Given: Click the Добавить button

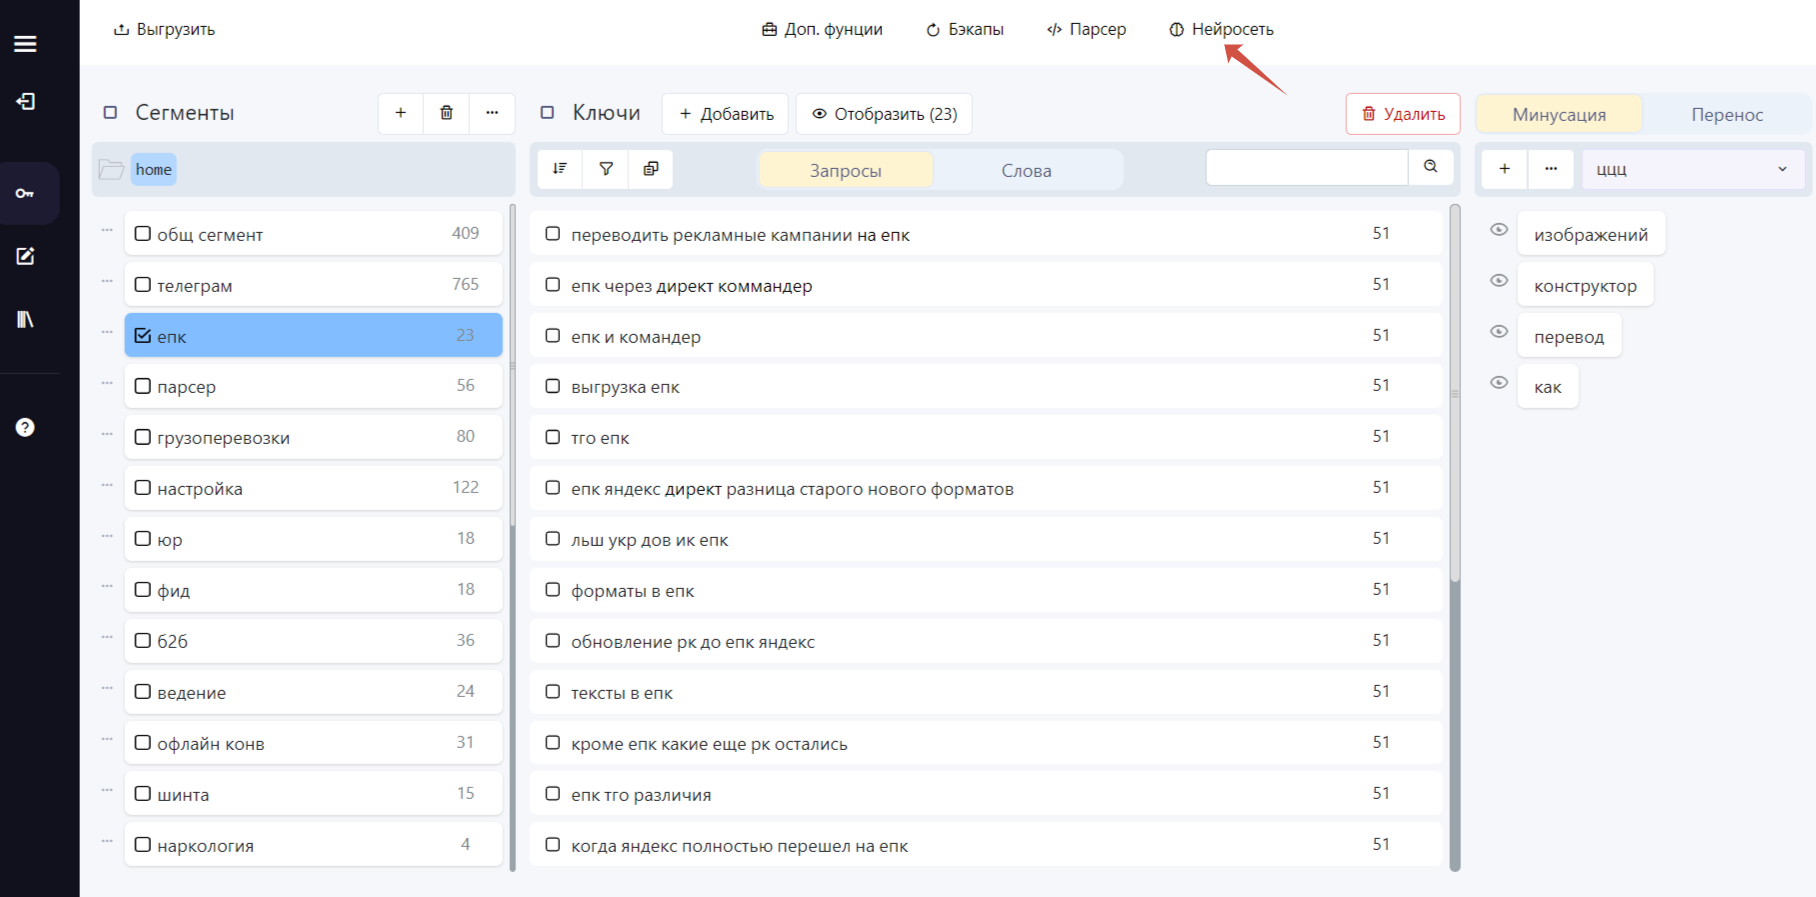Looking at the screenshot, I should coord(726,114).
